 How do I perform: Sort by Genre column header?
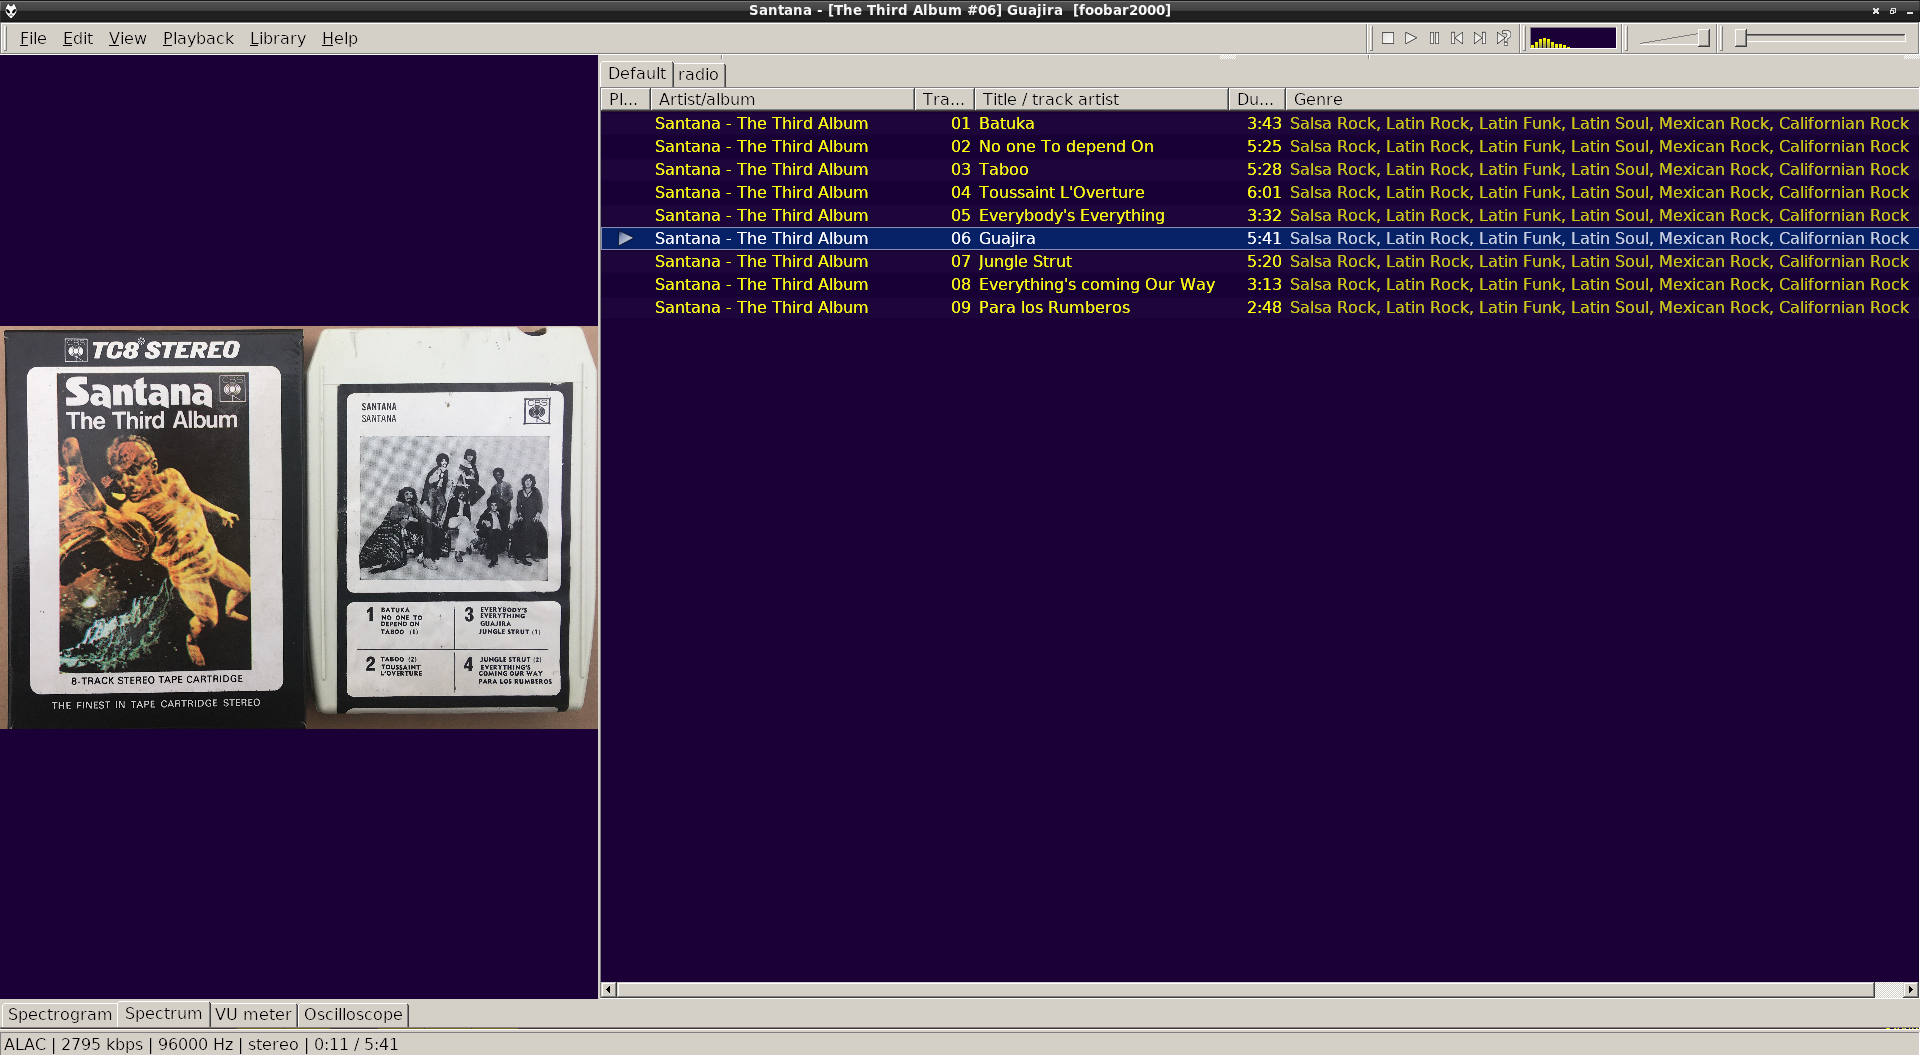[1602, 99]
